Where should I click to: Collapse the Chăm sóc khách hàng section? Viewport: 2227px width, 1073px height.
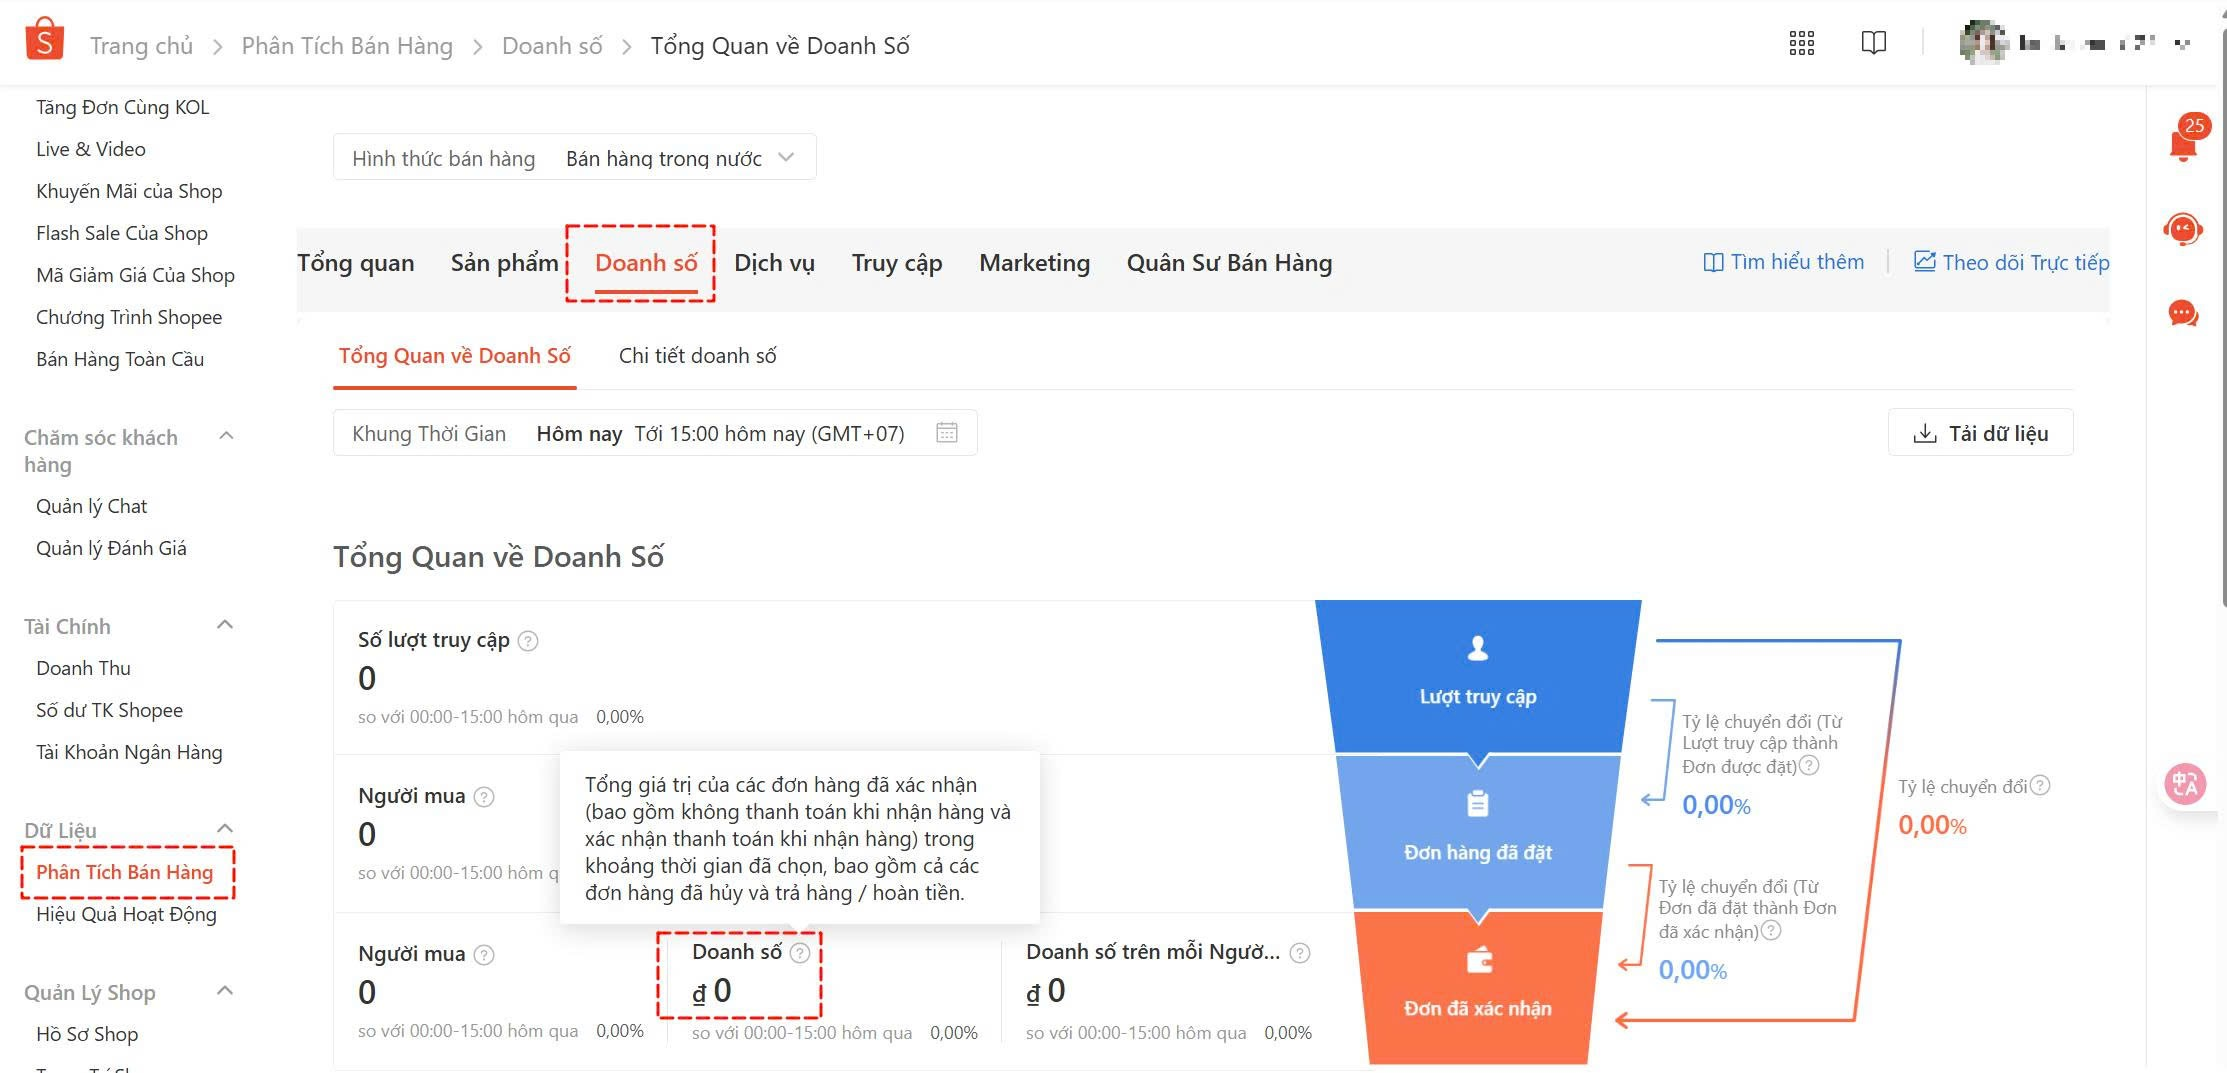226,436
